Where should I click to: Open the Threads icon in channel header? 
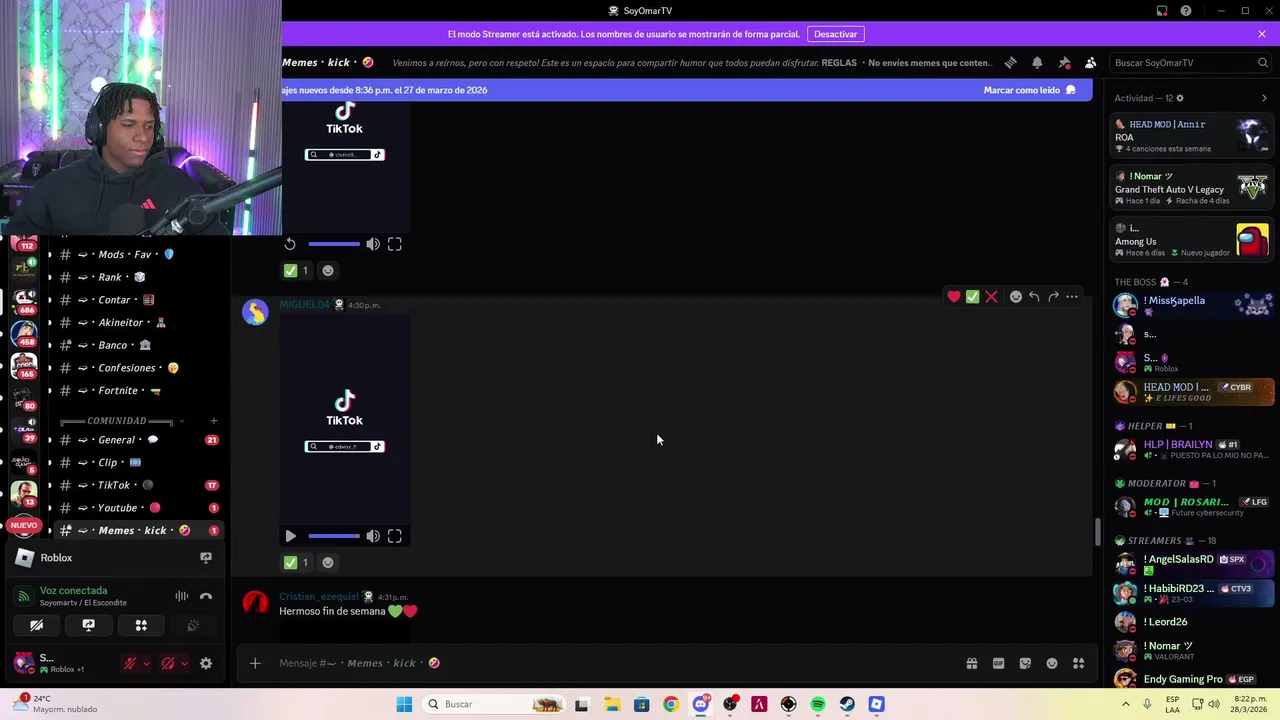1010,62
